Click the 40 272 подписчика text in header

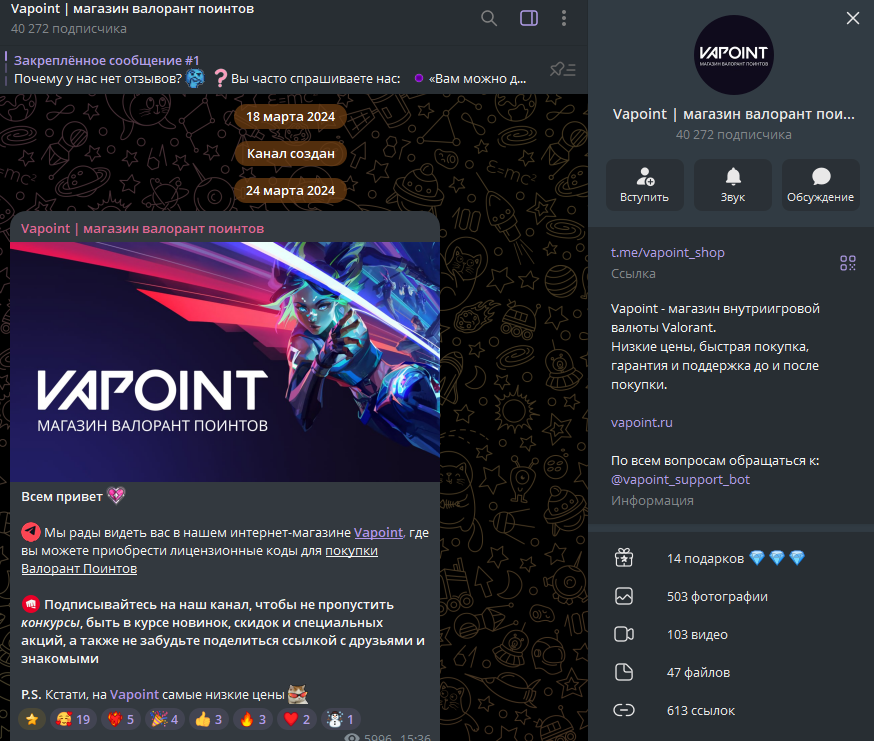[x=69, y=28]
